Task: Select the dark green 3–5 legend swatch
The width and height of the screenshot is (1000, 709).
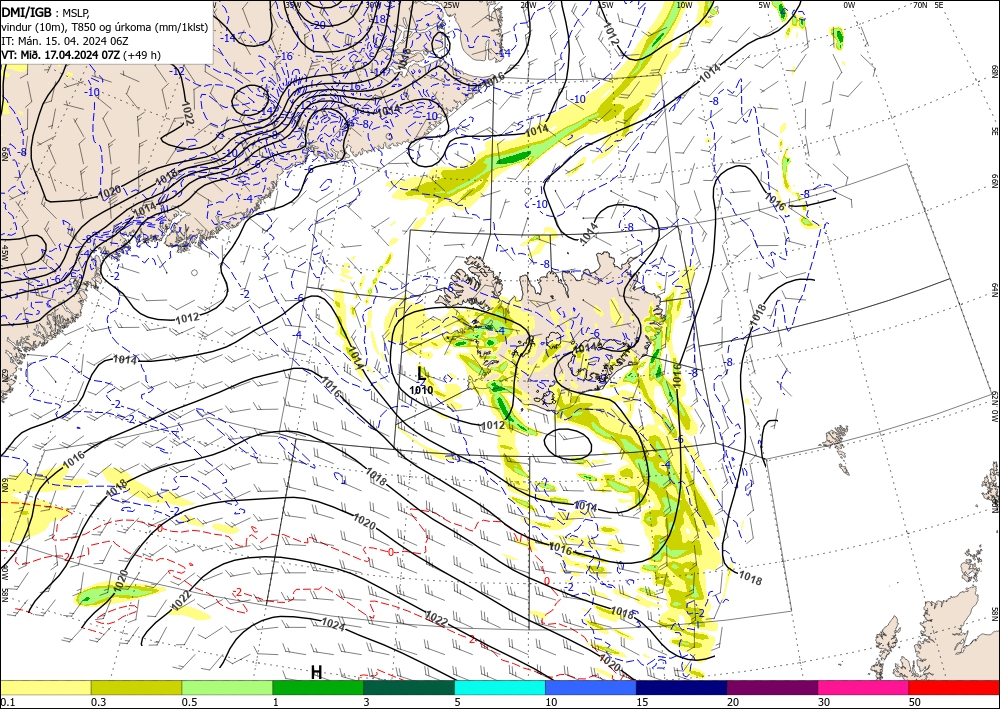Action: (x=409, y=687)
